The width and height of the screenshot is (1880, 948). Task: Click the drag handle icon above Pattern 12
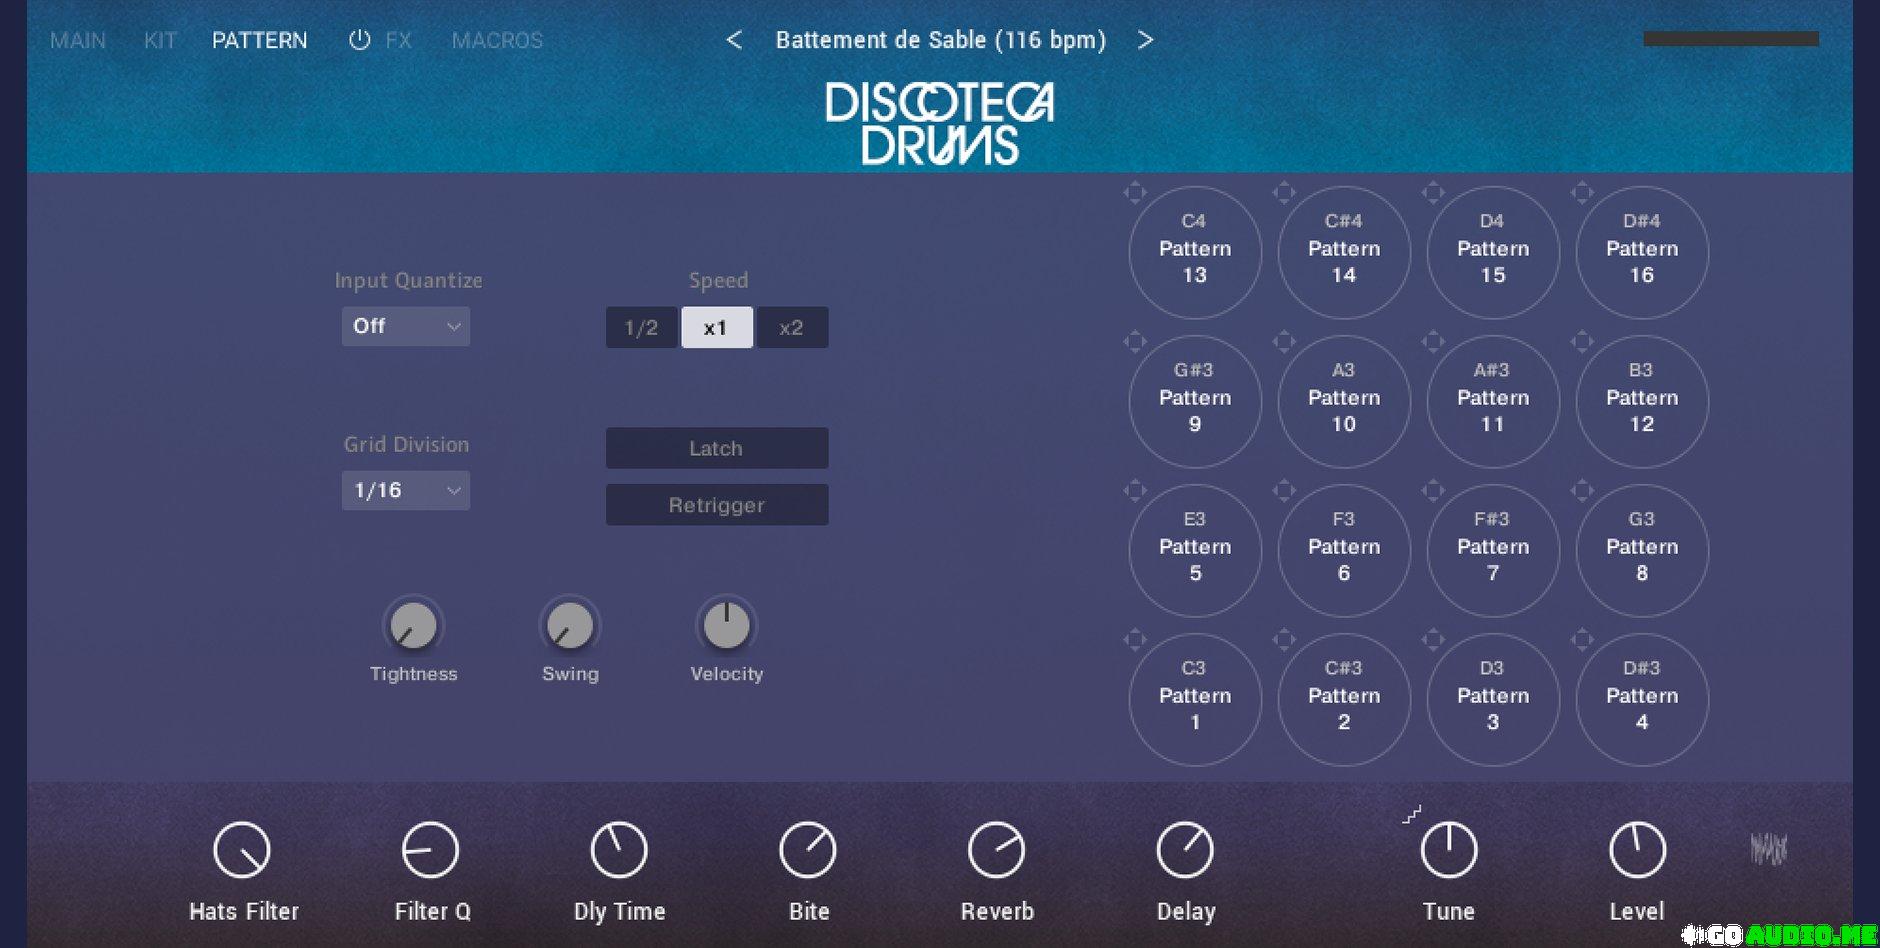point(1582,342)
